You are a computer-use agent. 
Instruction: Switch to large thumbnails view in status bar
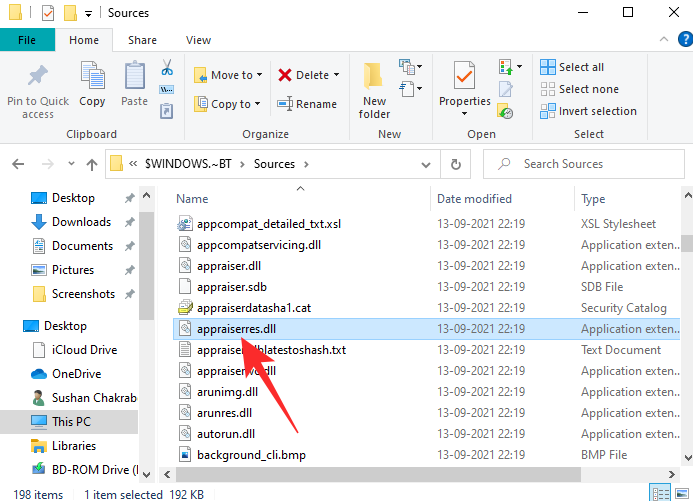[680, 493]
